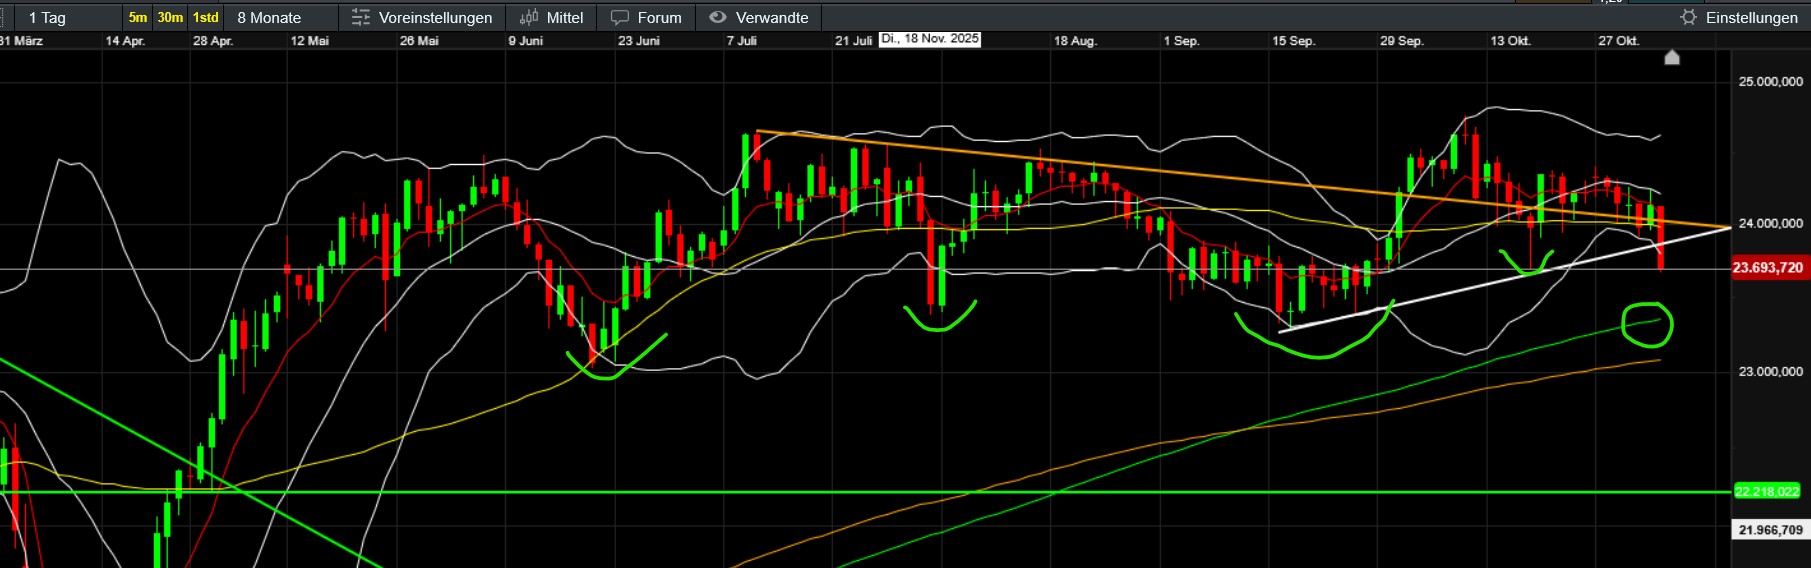Click the '14 Apr.' date axis label
Image resolution: width=1811 pixels, height=568 pixels.
point(125,41)
